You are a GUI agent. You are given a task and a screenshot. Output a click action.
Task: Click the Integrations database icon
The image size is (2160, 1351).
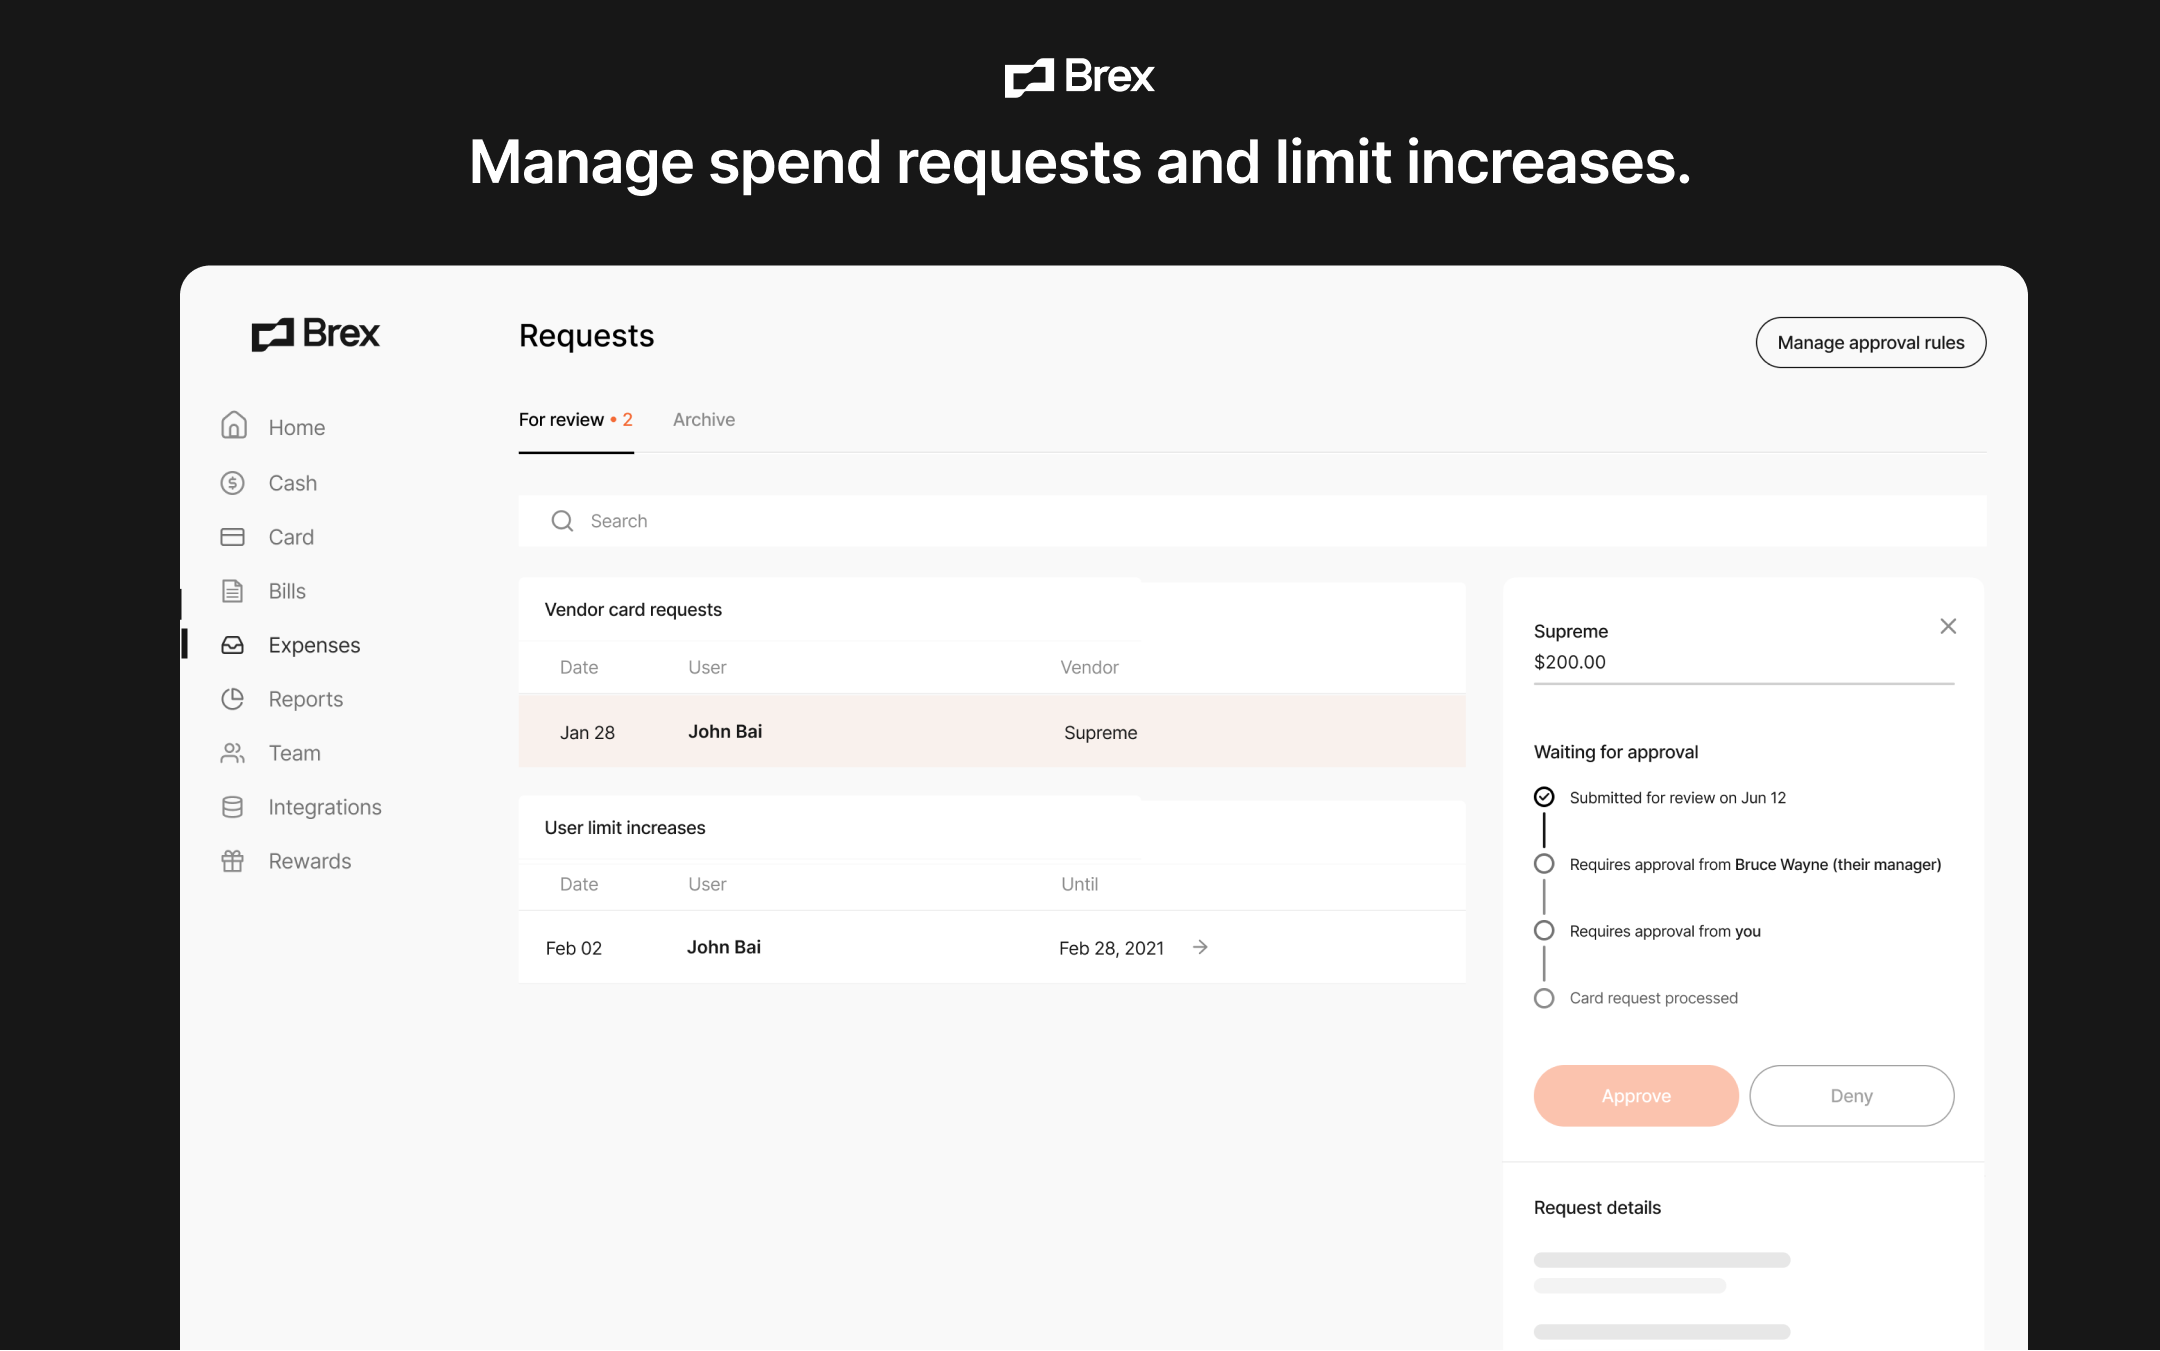pyautogui.click(x=233, y=806)
